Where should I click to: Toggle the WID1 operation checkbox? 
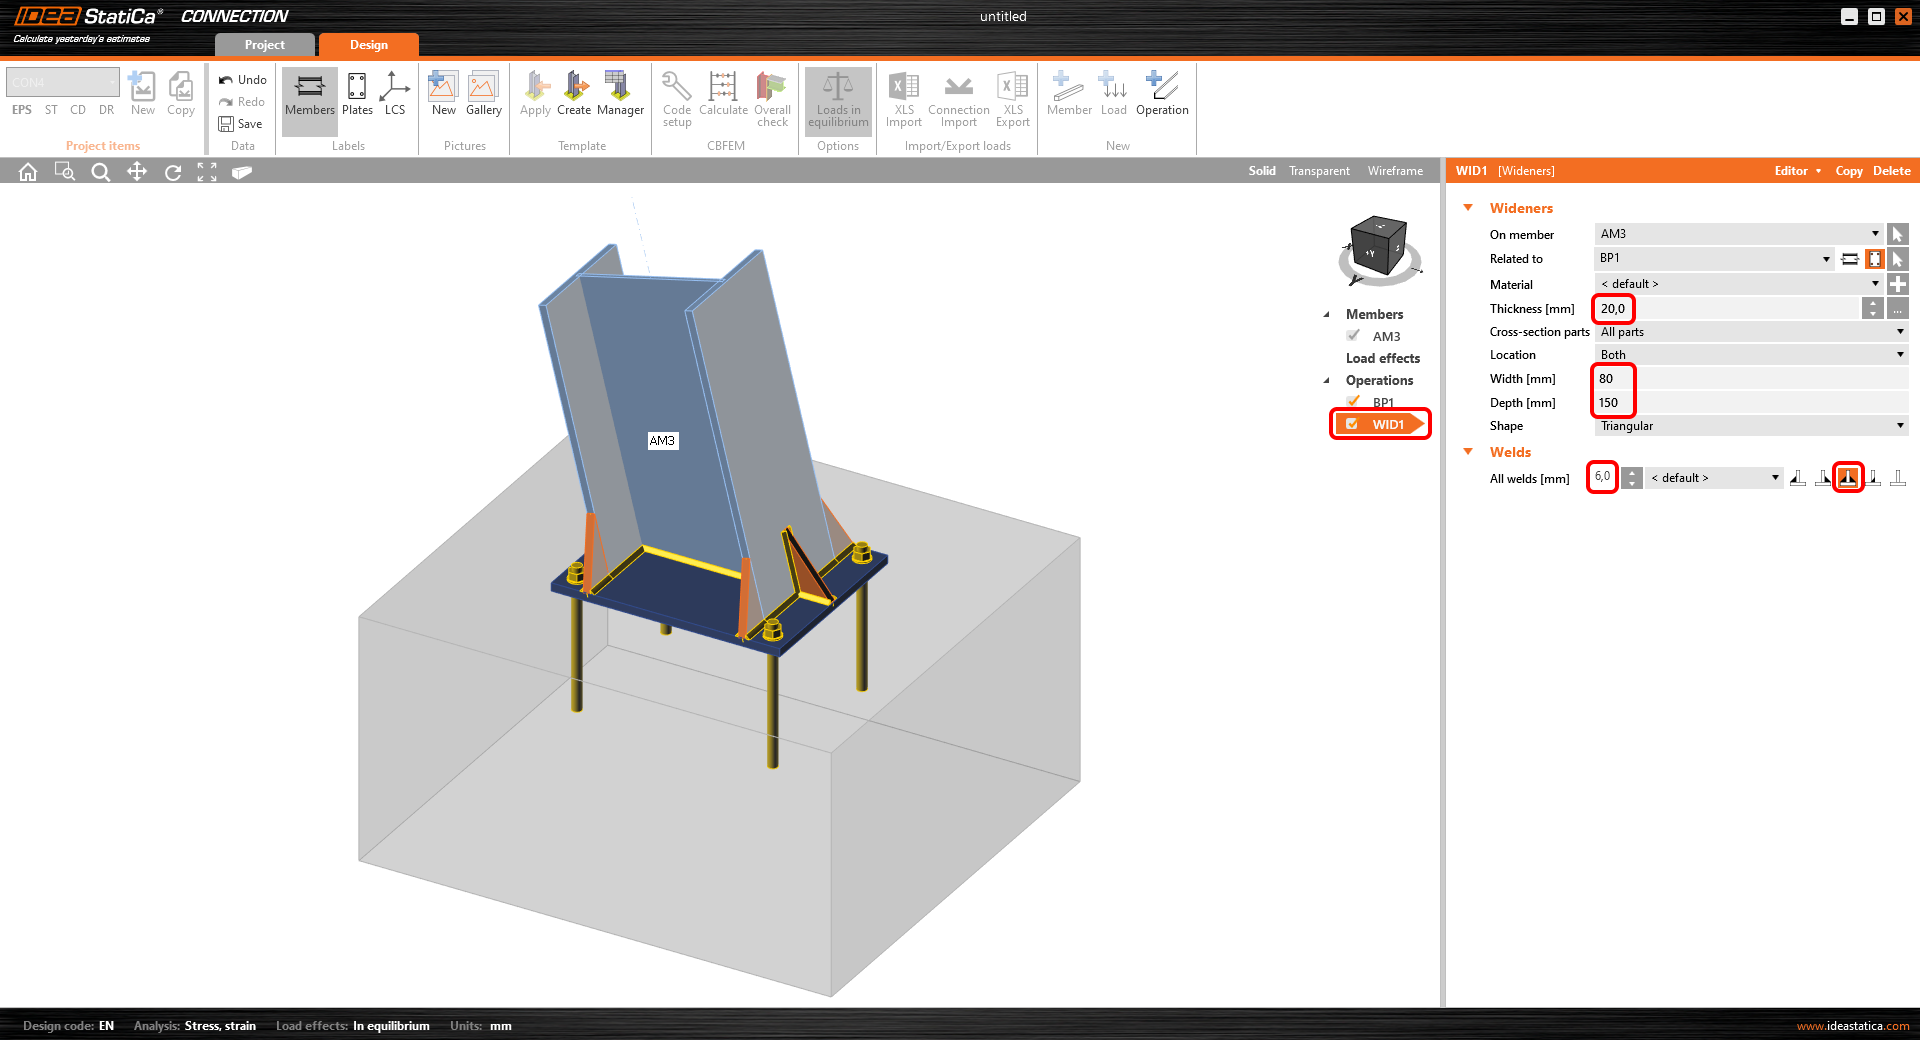coord(1352,424)
